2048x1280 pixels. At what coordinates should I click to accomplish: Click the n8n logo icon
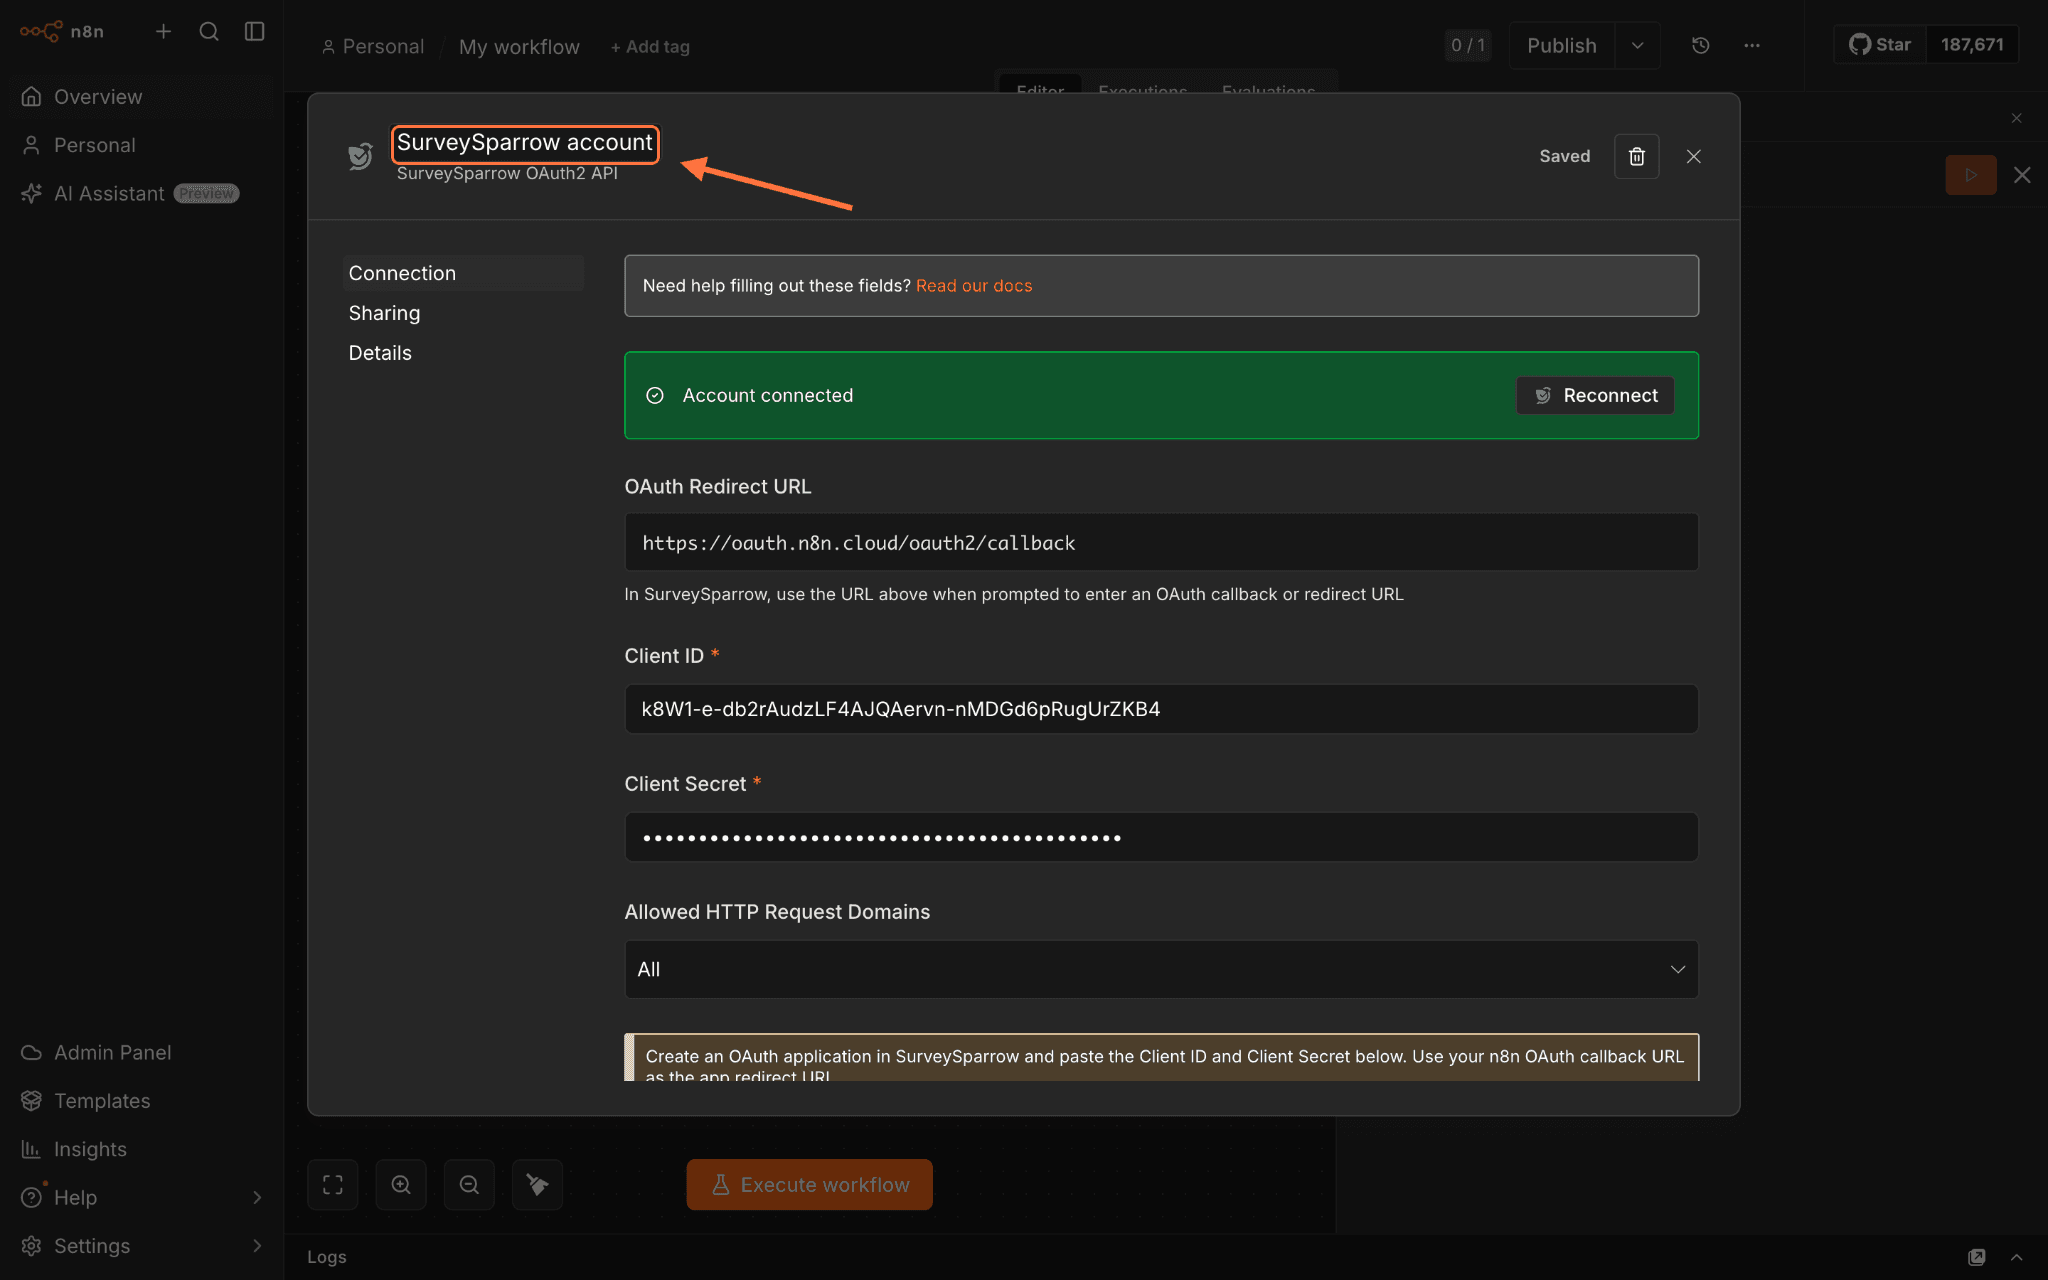tap(41, 31)
